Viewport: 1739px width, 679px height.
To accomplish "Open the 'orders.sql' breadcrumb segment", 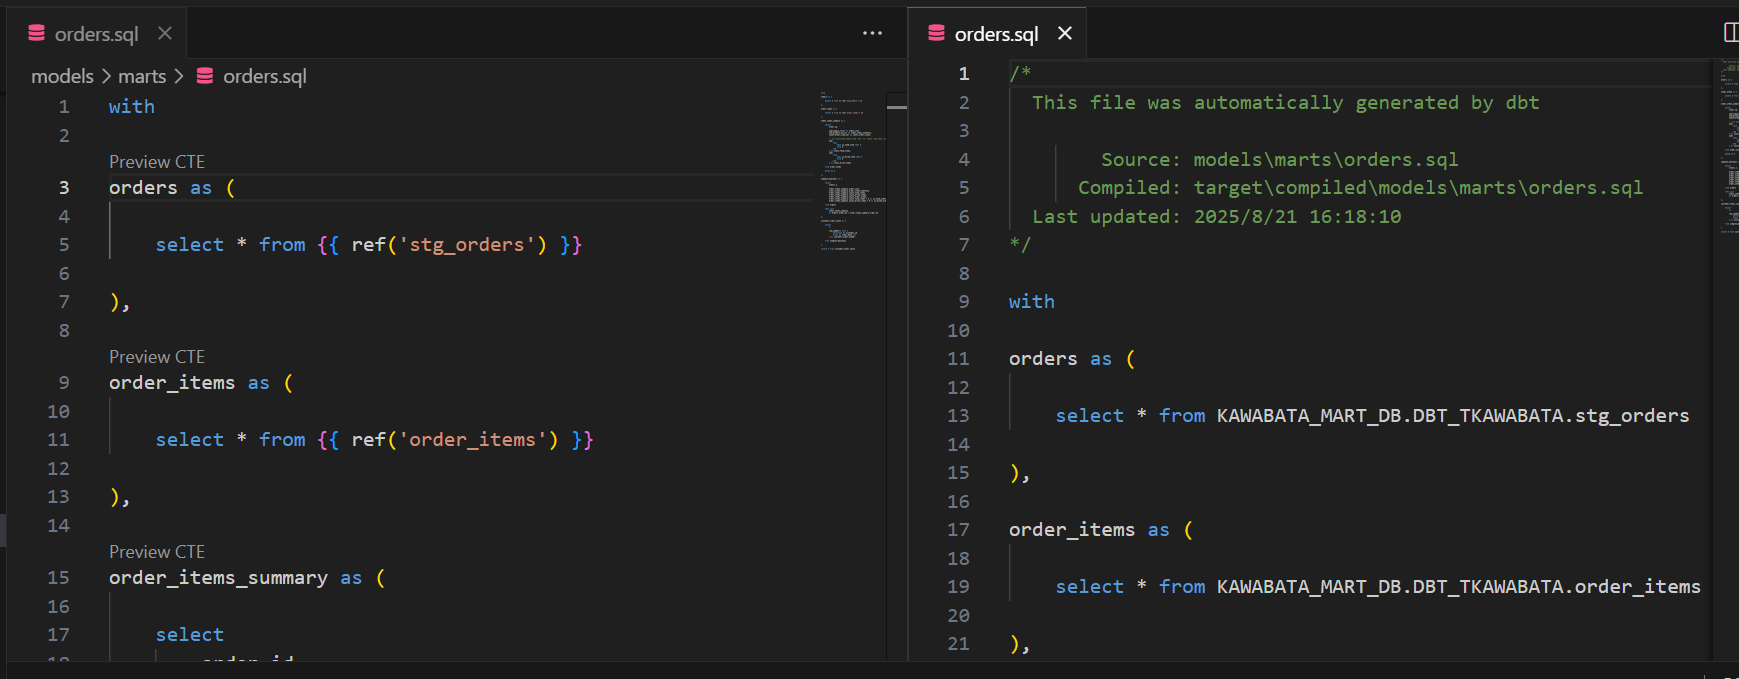I will pos(265,76).
